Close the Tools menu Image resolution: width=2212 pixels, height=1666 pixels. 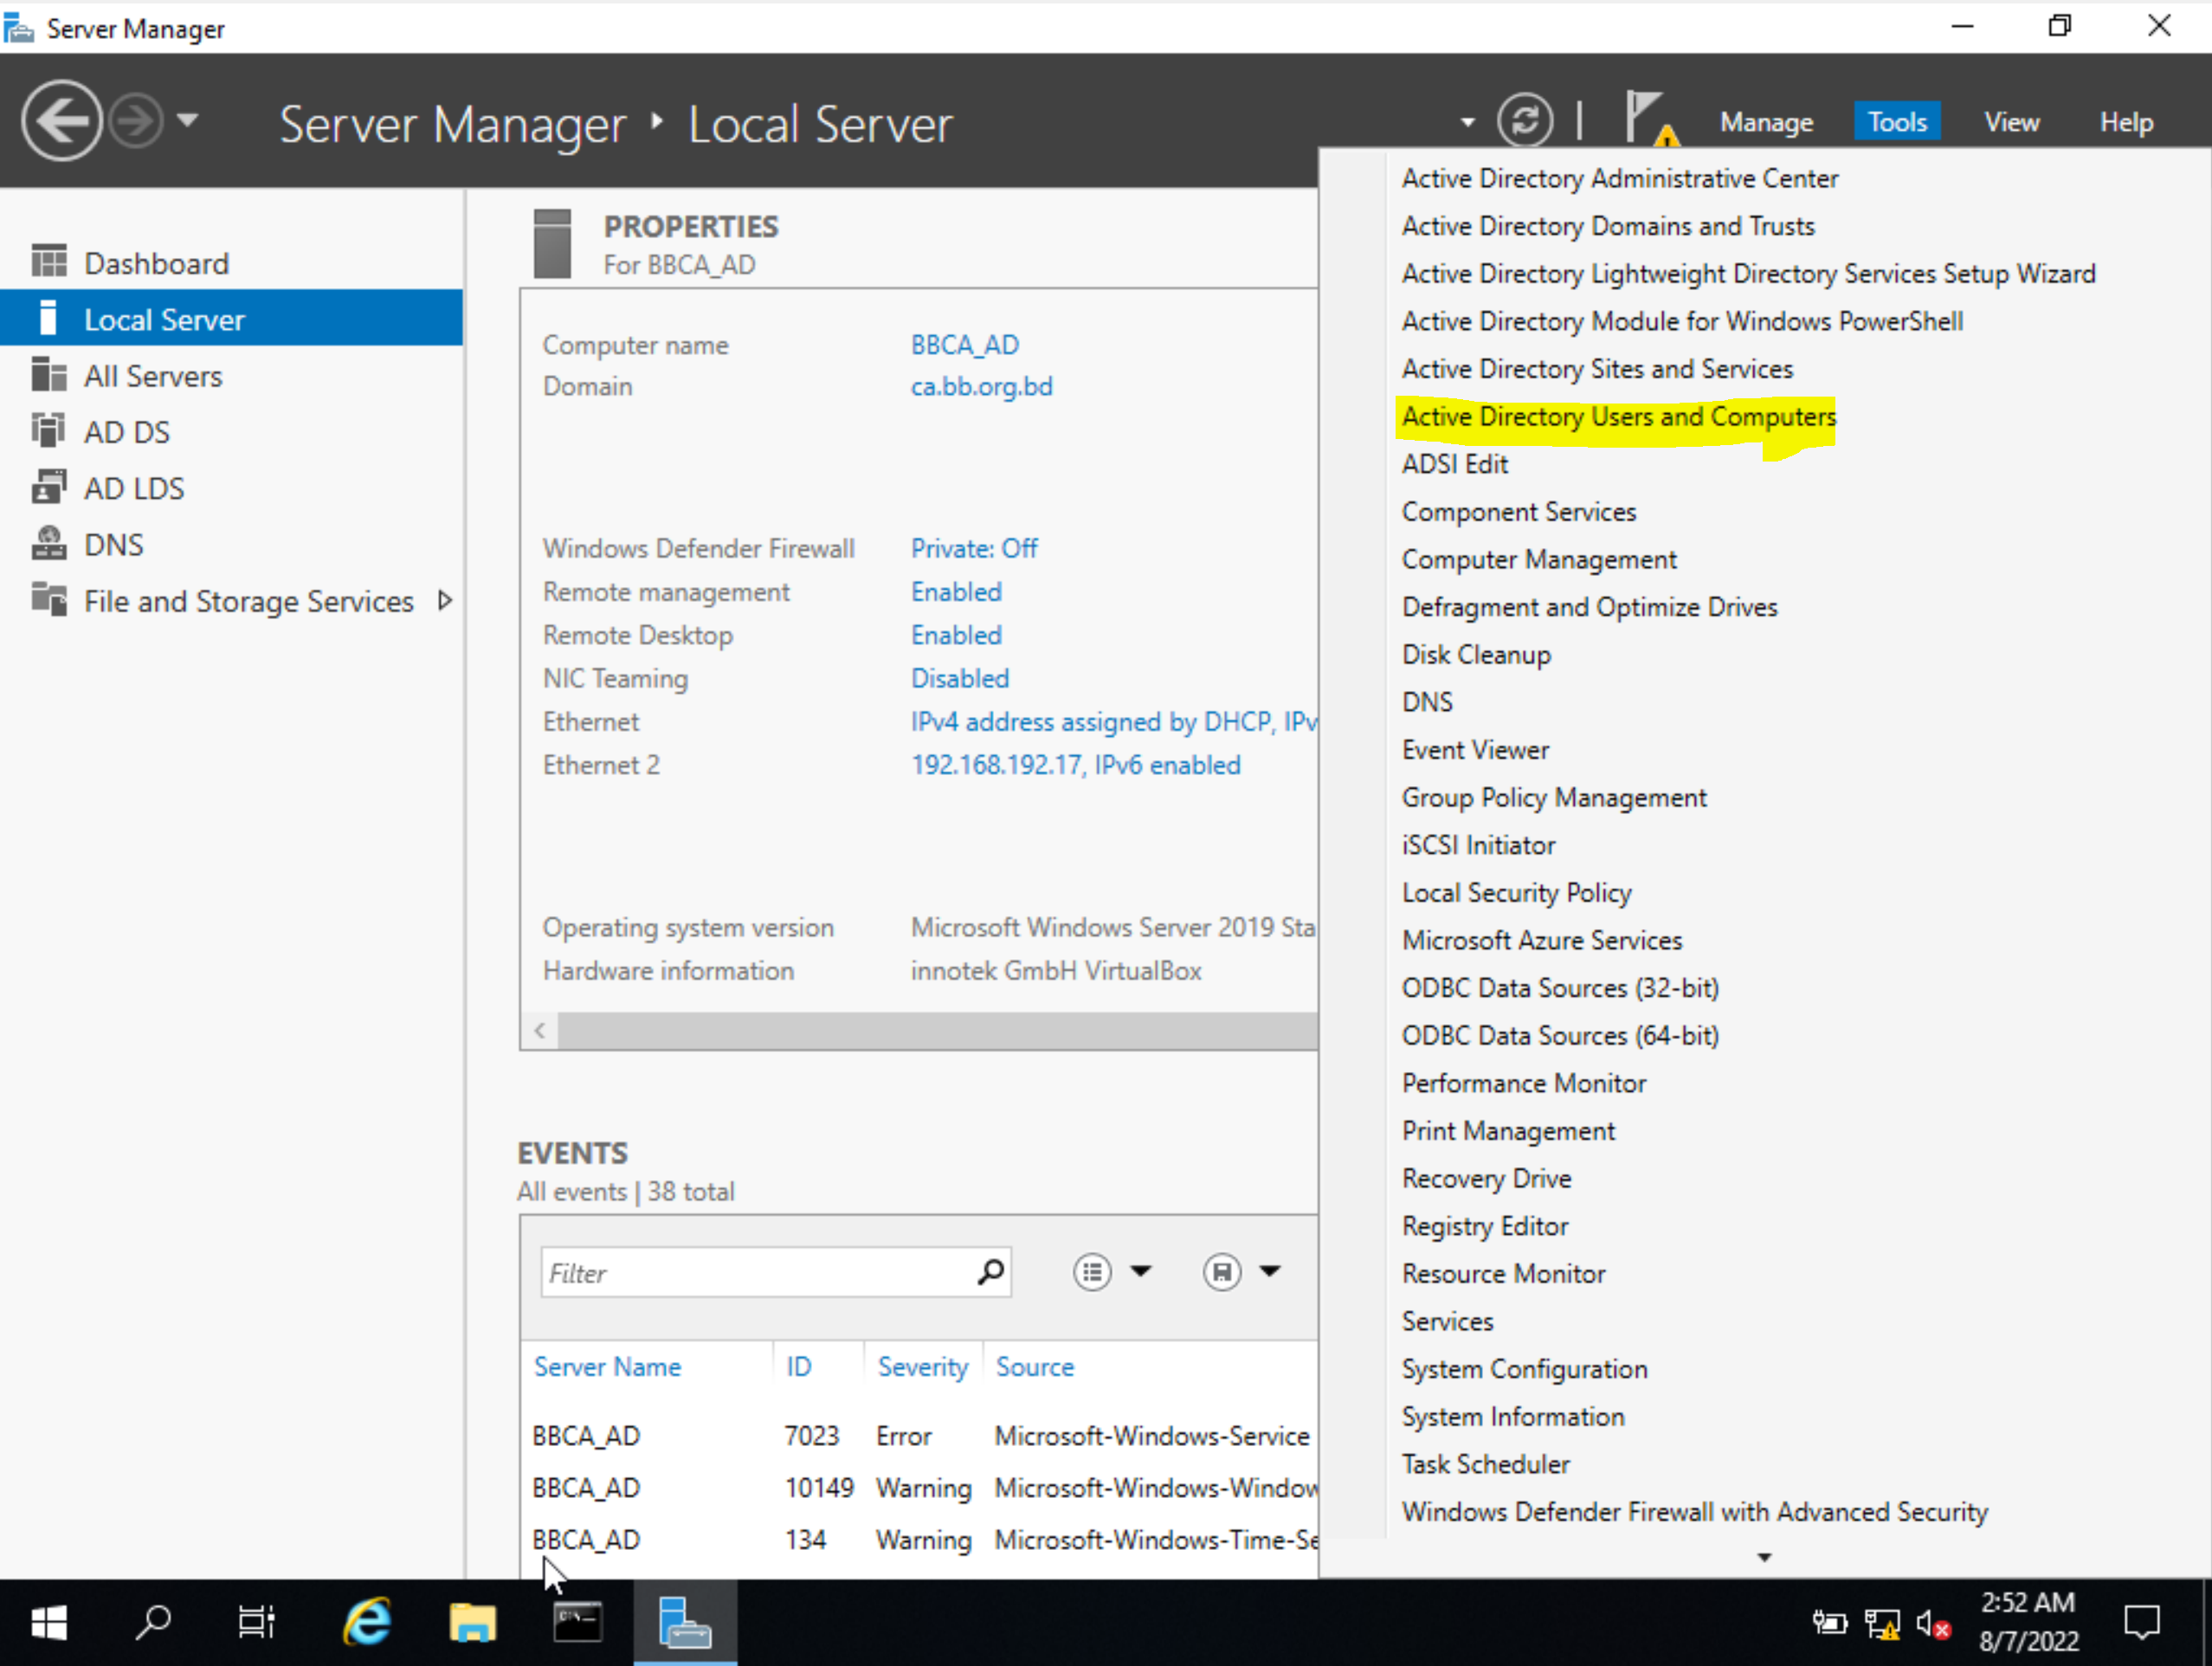(1896, 122)
